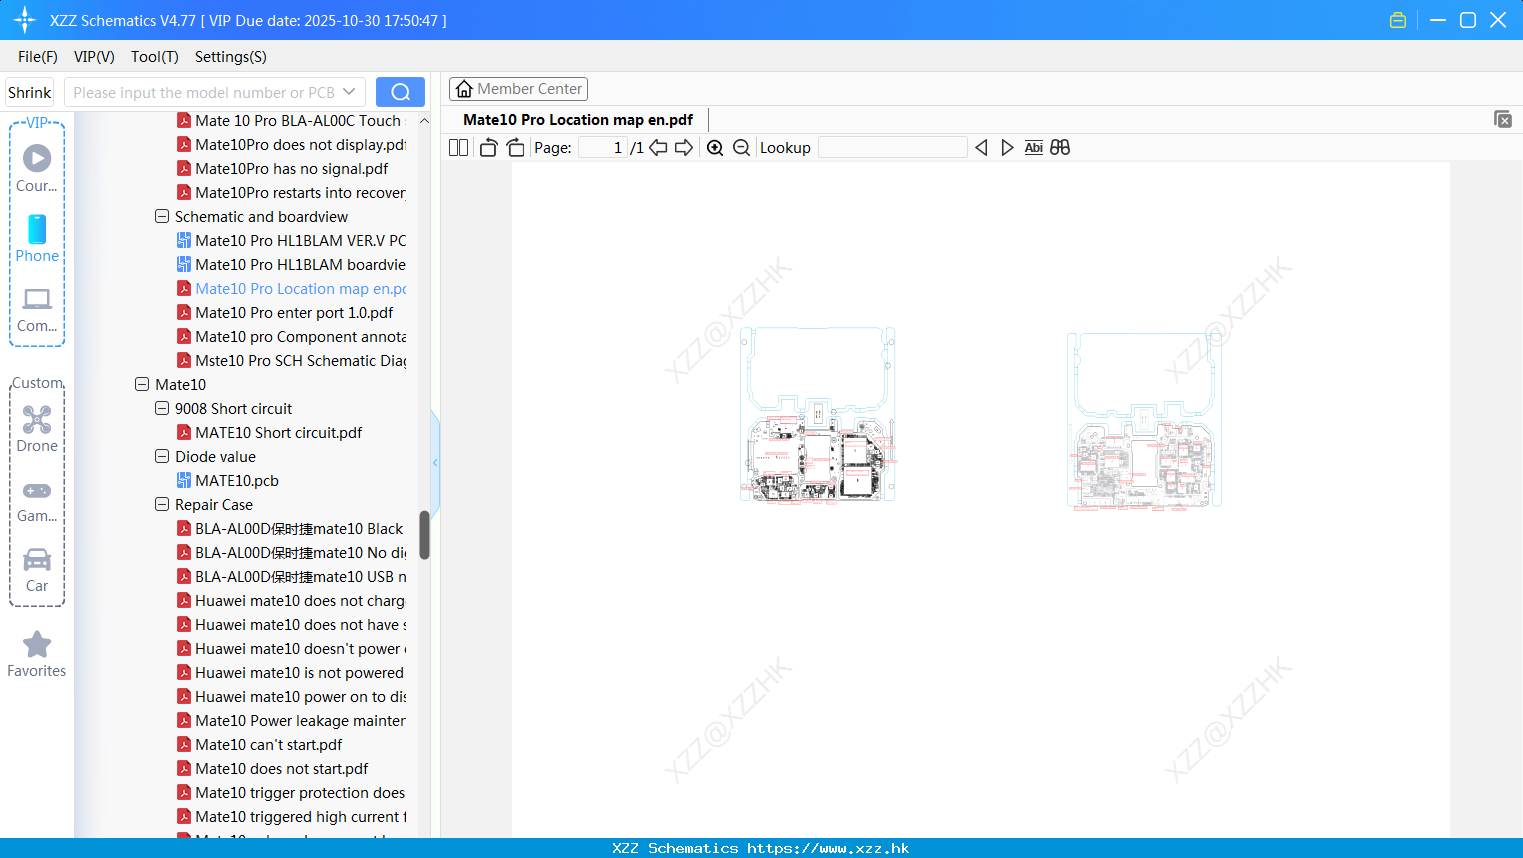Click the Lookup text field
The height and width of the screenshot is (858, 1523).
892,147
